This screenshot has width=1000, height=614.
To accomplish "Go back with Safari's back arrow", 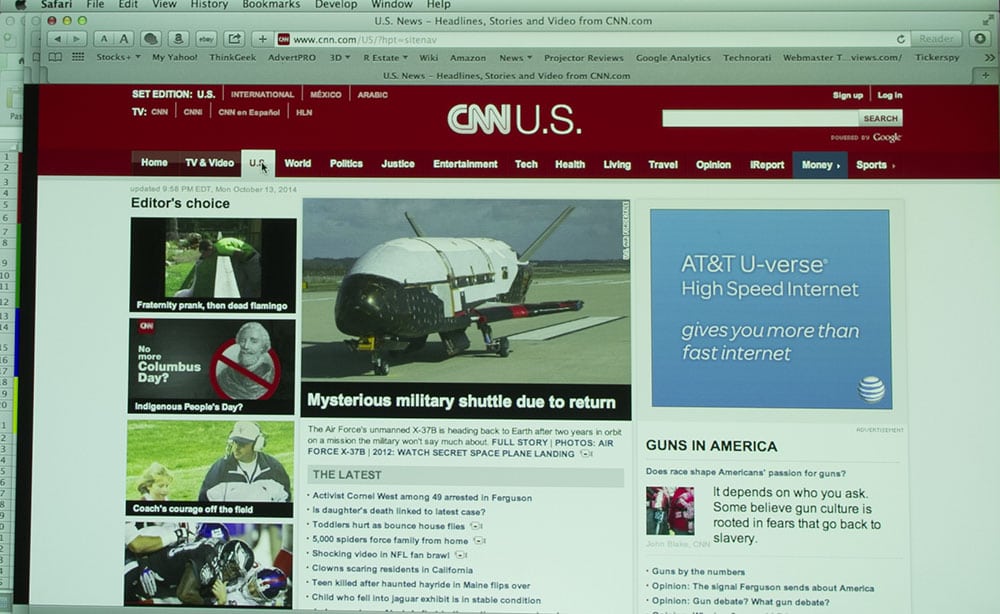I will (57, 39).
